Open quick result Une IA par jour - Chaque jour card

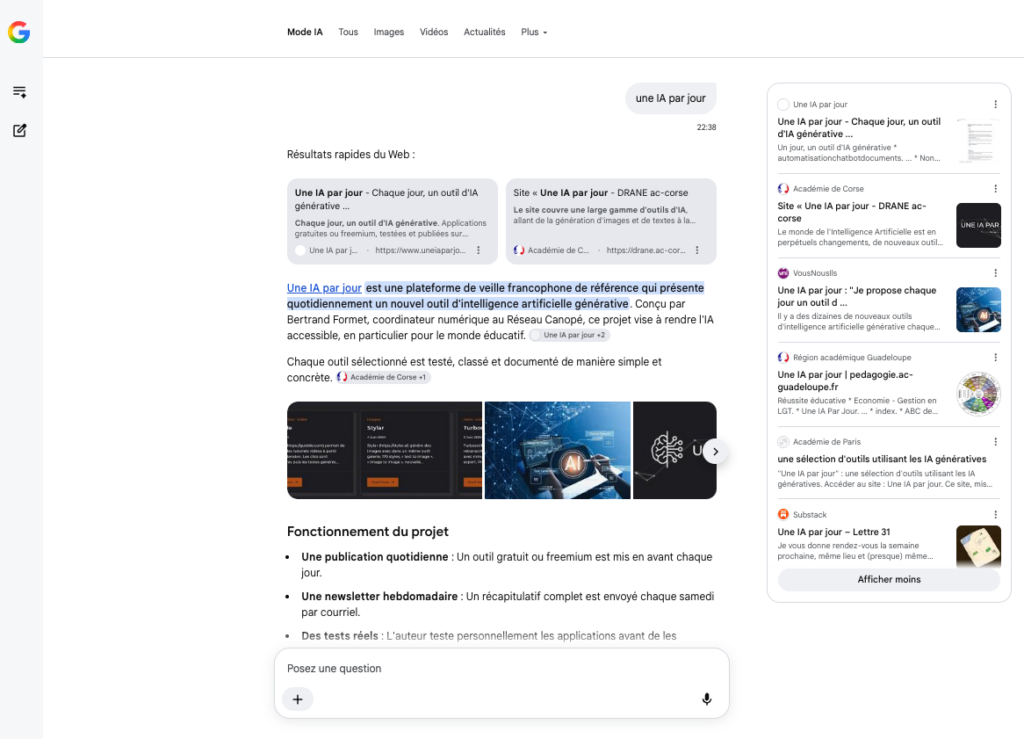pyautogui.click(x=392, y=221)
